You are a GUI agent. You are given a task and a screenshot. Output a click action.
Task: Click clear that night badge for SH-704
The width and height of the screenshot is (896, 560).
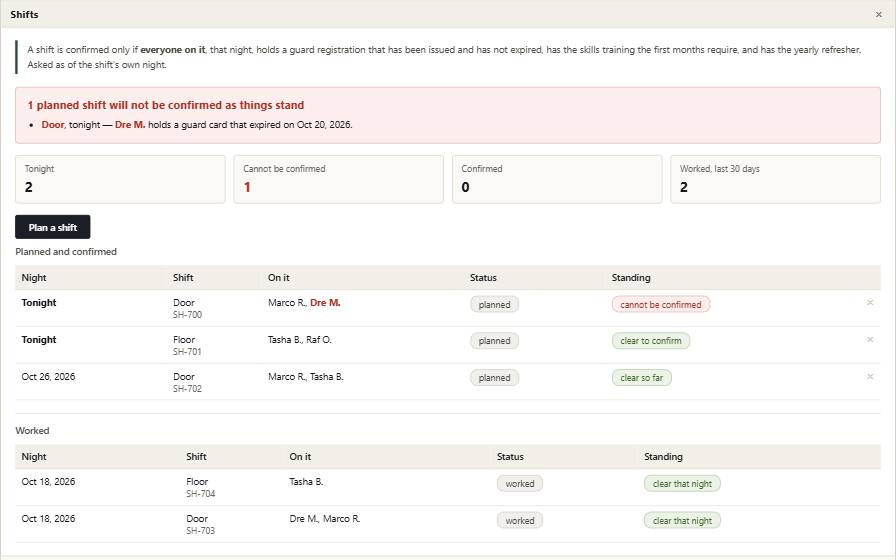pos(682,484)
